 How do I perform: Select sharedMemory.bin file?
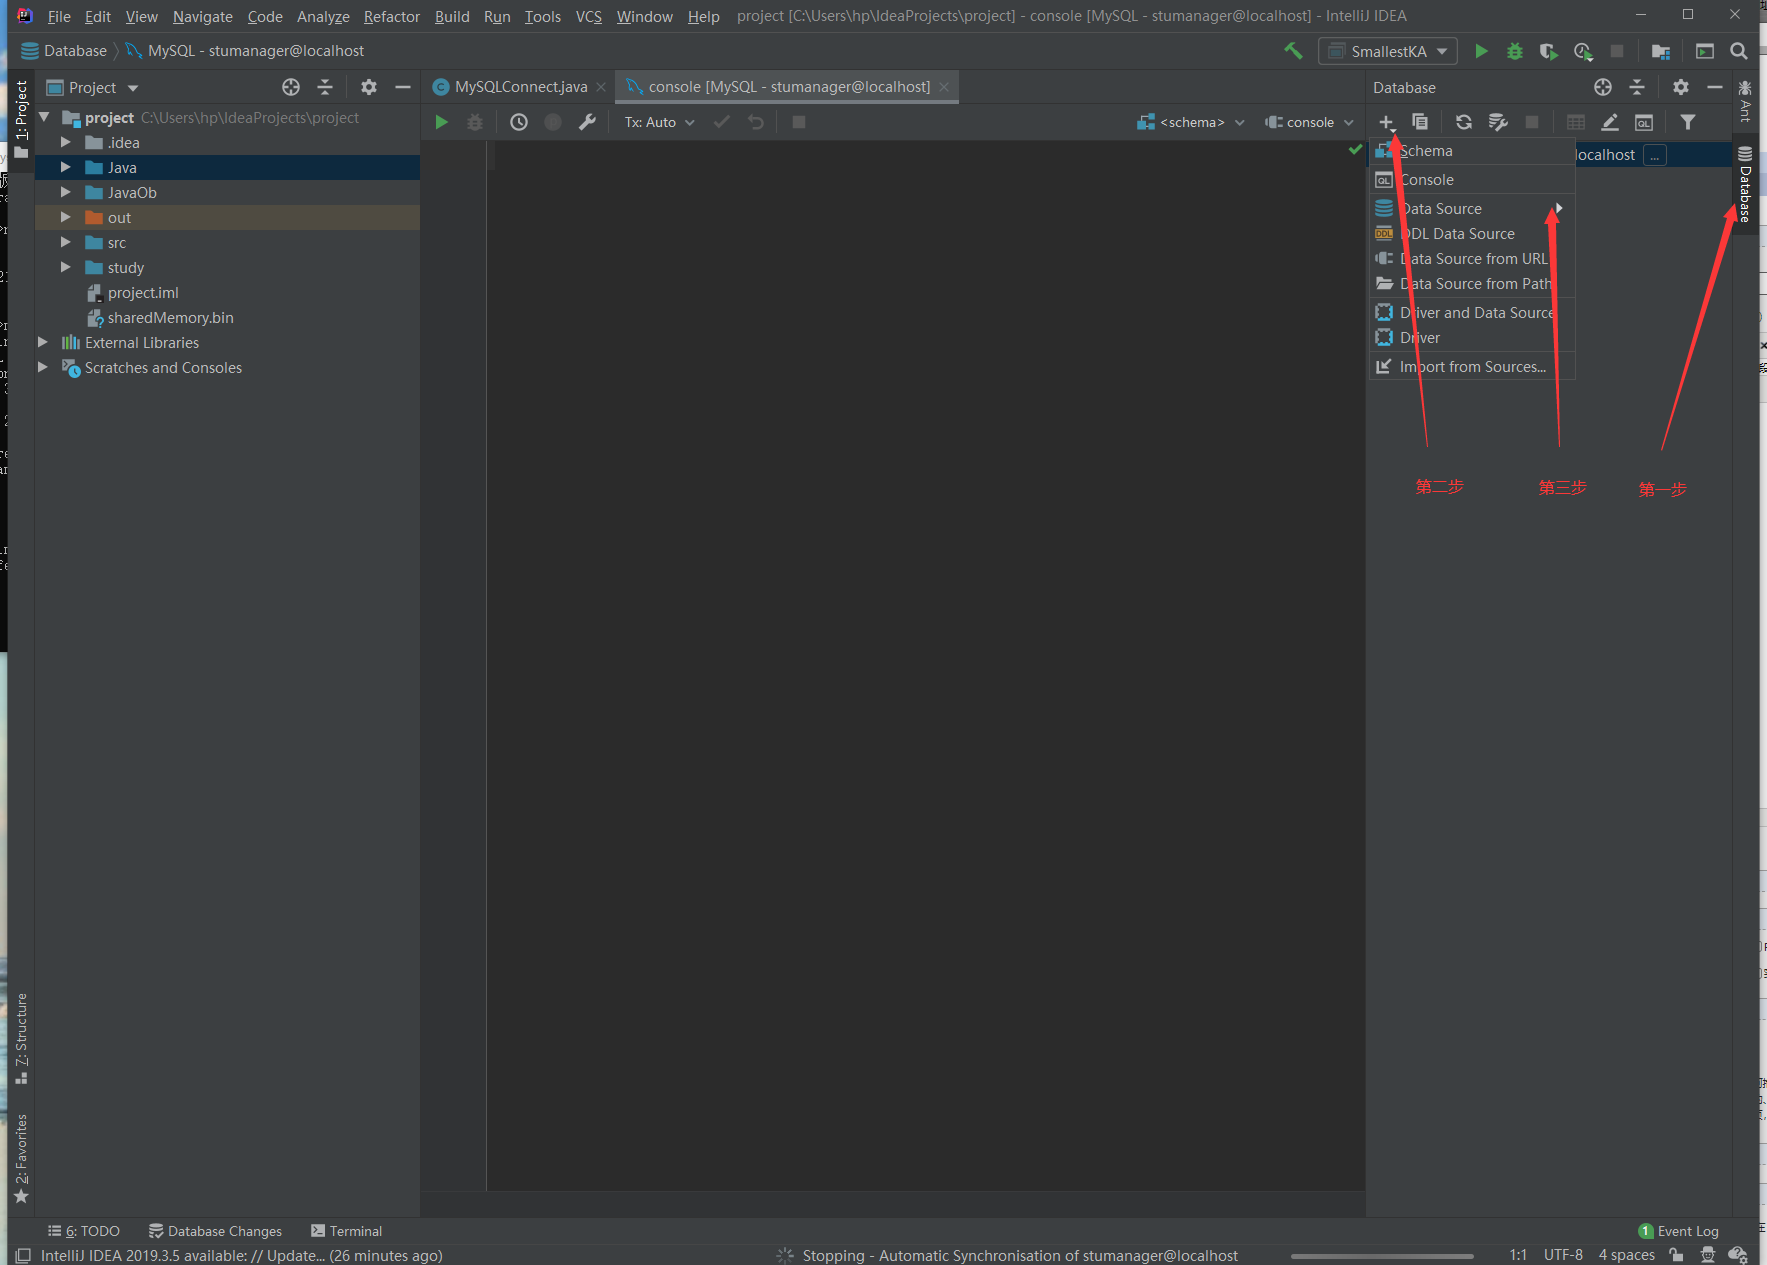click(170, 317)
